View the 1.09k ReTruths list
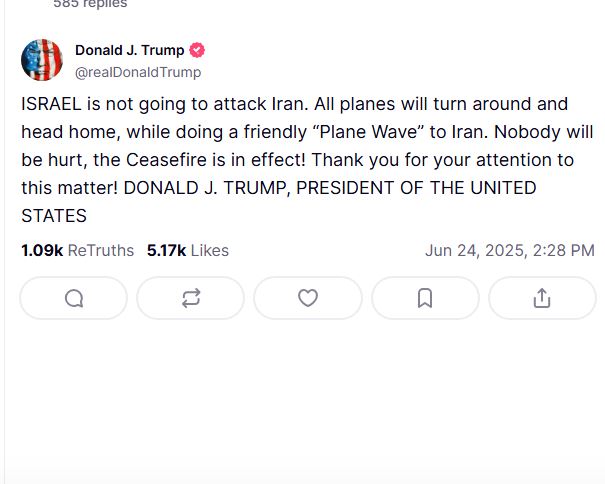The height and width of the screenshot is (484, 605). point(78,250)
